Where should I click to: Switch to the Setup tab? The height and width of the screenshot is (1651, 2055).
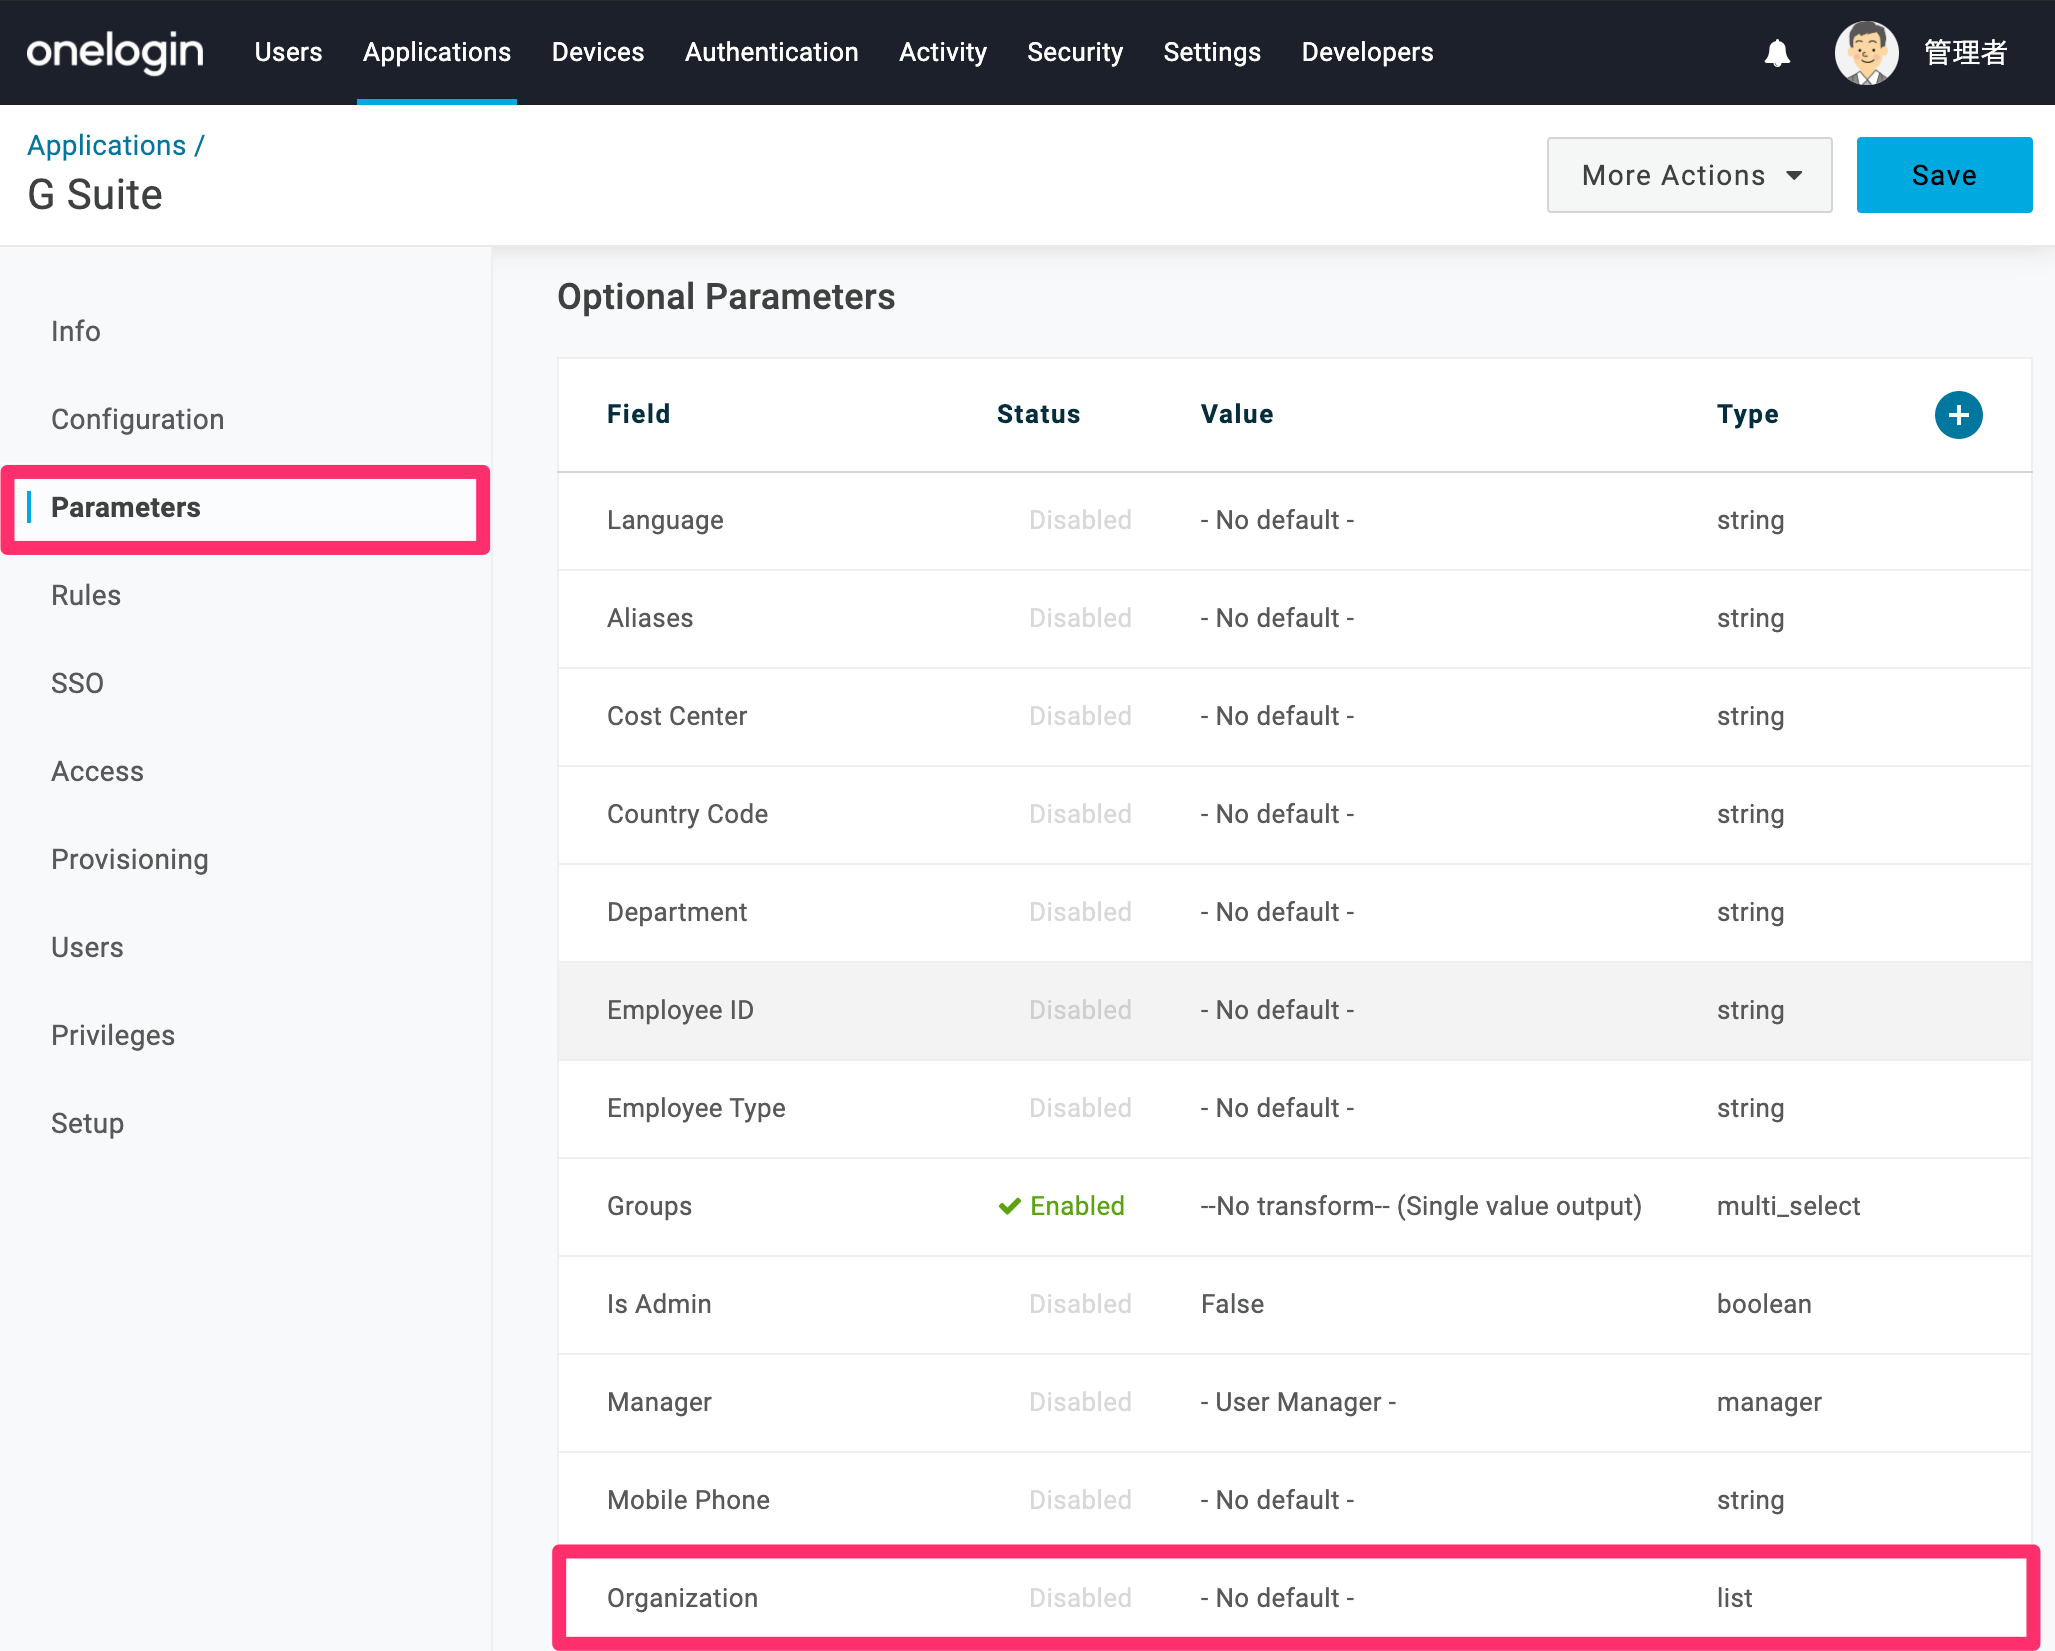[87, 1123]
